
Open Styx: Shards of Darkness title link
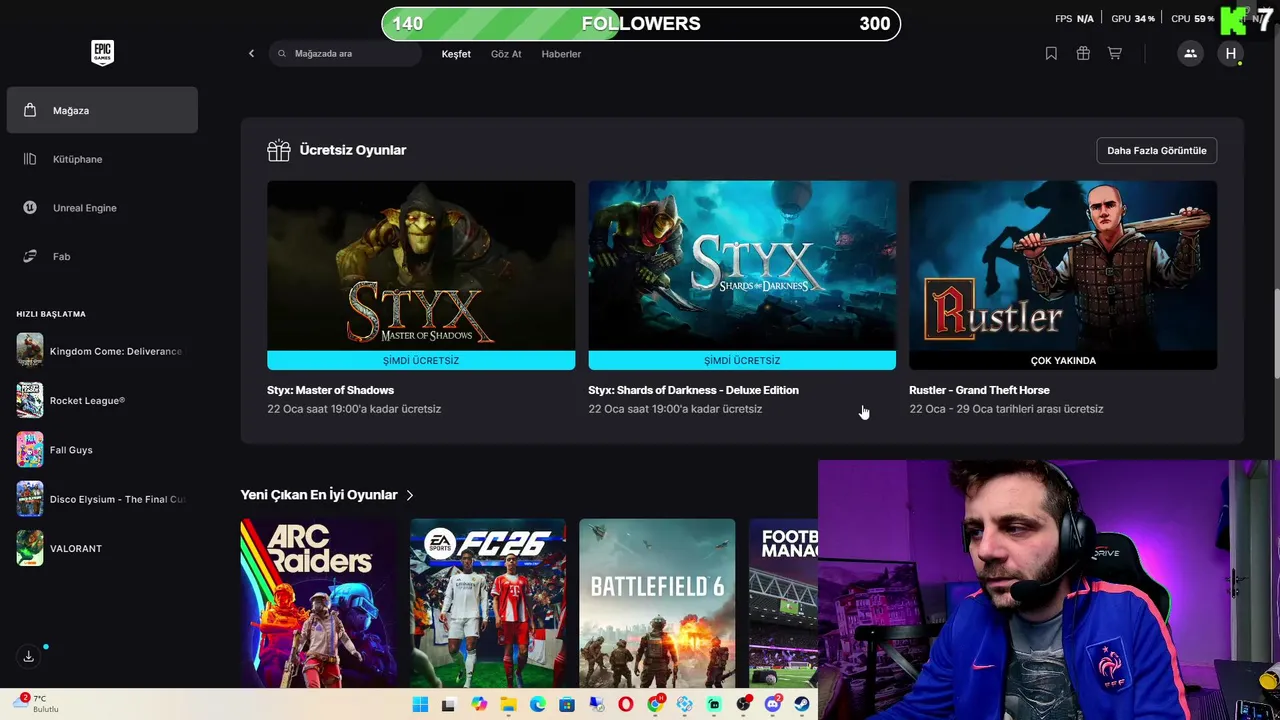click(x=693, y=390)
